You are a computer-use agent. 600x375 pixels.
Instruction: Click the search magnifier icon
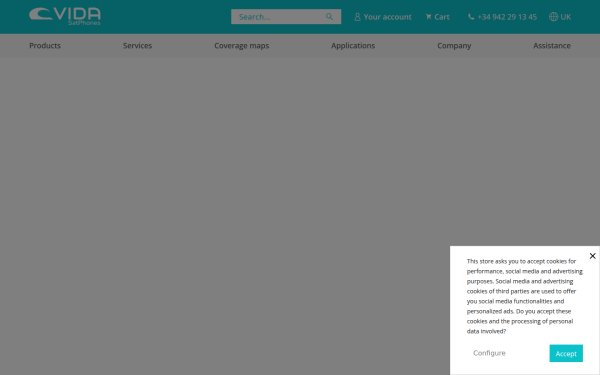(x=329, y=16)
